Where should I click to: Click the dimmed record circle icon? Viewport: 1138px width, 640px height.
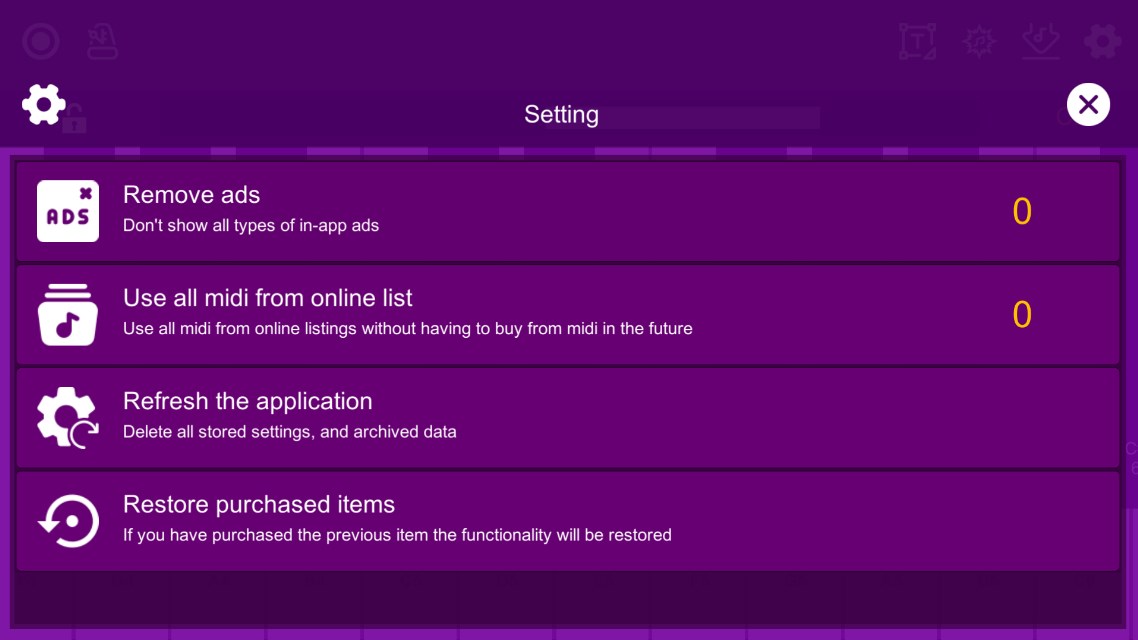(x=41, y=42)
